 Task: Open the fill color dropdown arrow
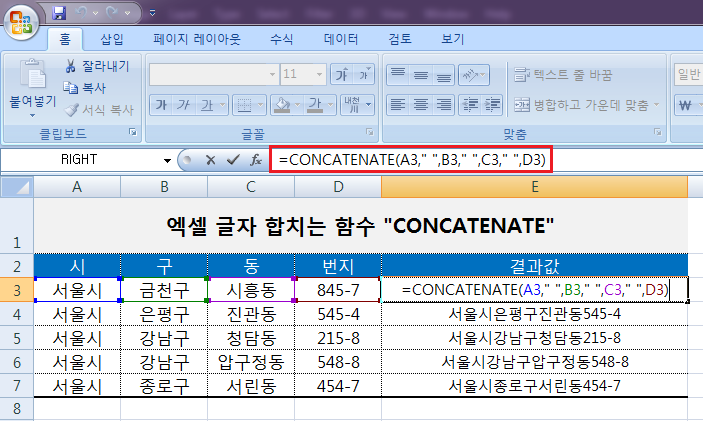click(x=297, y=105)
